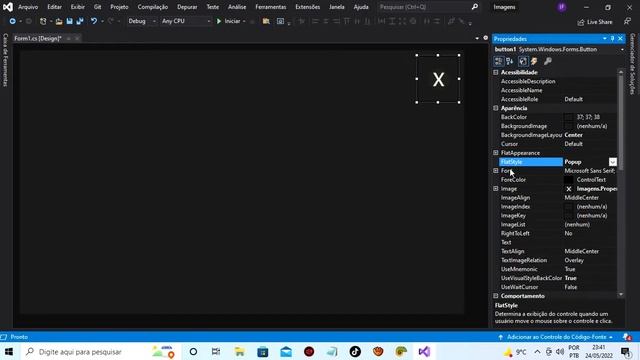This screenshot has height=360, width=640.
Task: Click the BackColor color swatch
Action: pos(569,118)
